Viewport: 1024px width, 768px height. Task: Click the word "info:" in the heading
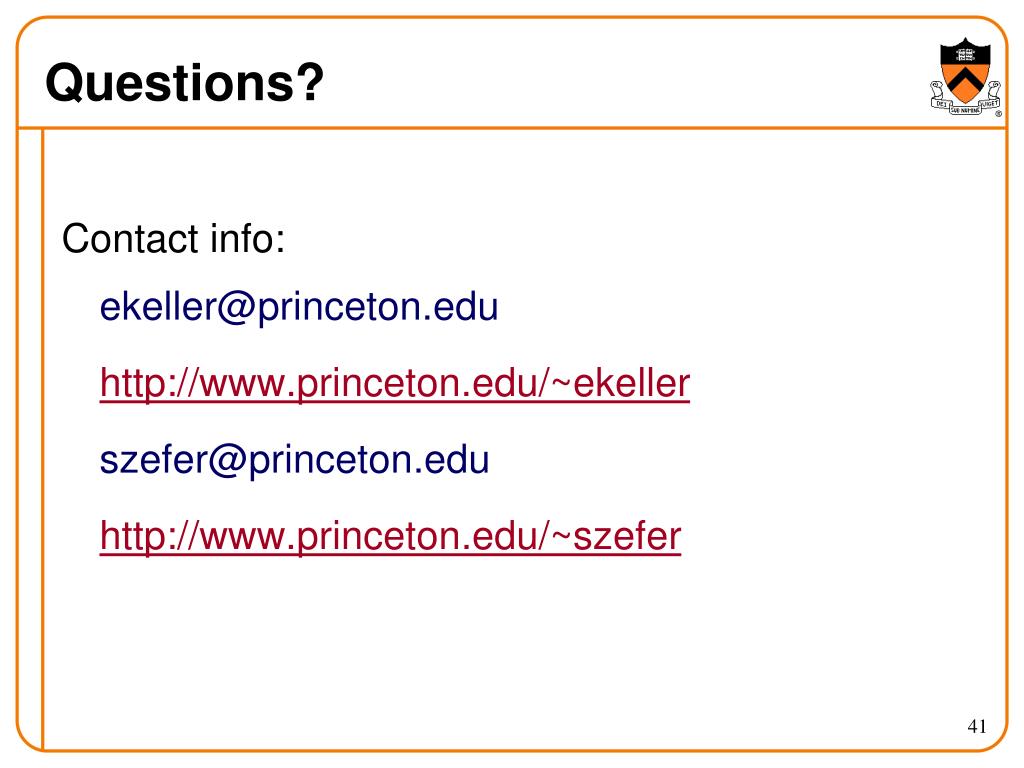pos(247,240)
